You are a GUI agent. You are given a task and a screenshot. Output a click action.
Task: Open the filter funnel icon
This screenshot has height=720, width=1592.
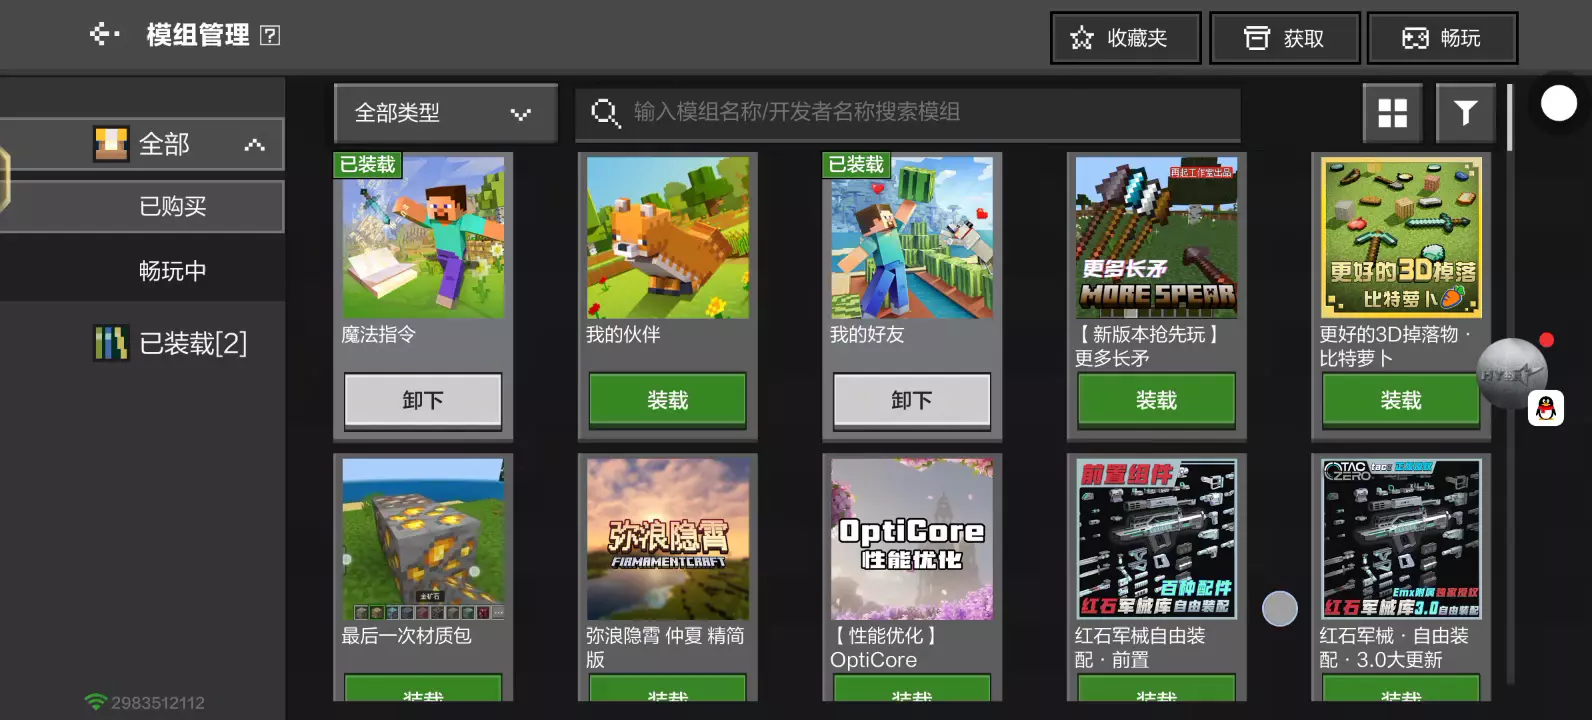pos(1465,112)
